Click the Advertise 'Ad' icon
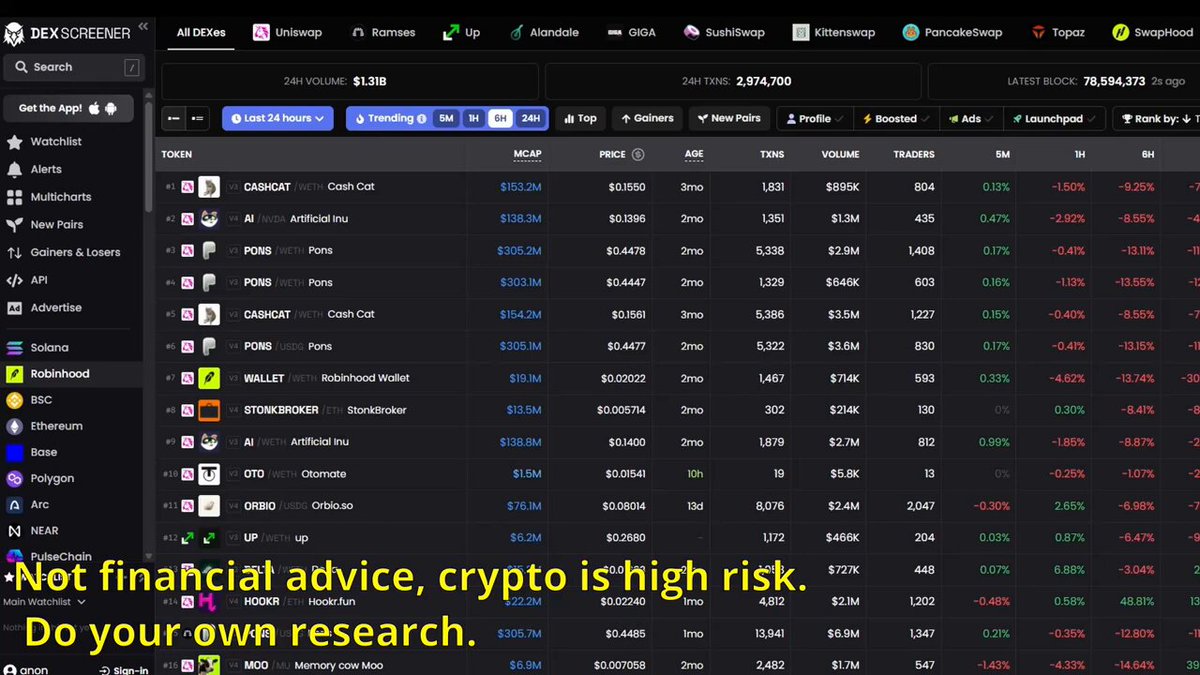 point(14,308)
